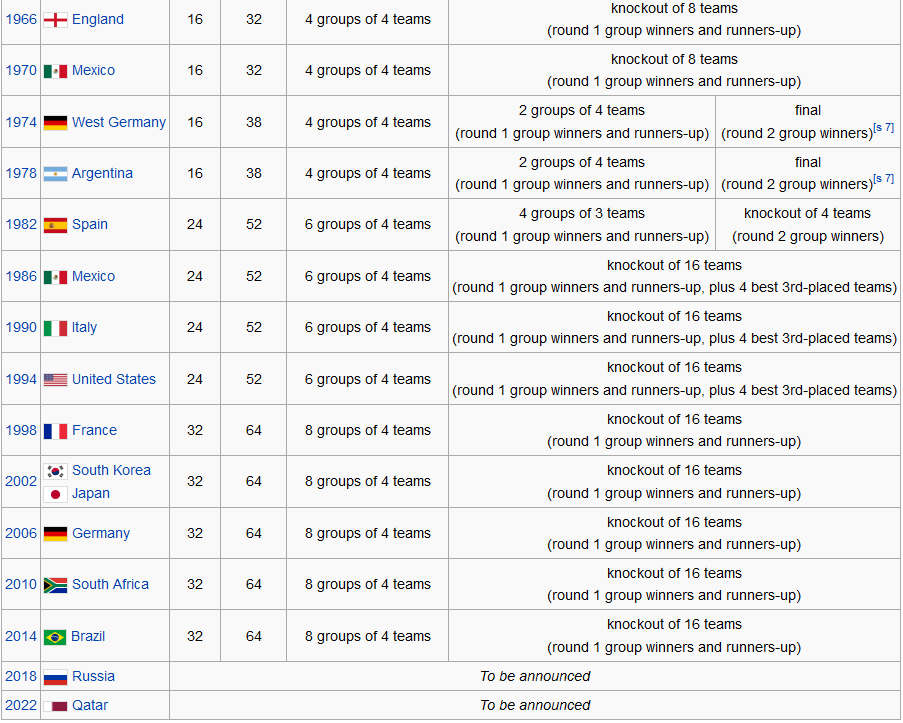The width and height of the screenshot is (903, 723).
Task: Open the 1974 year link
Action: 21,122
